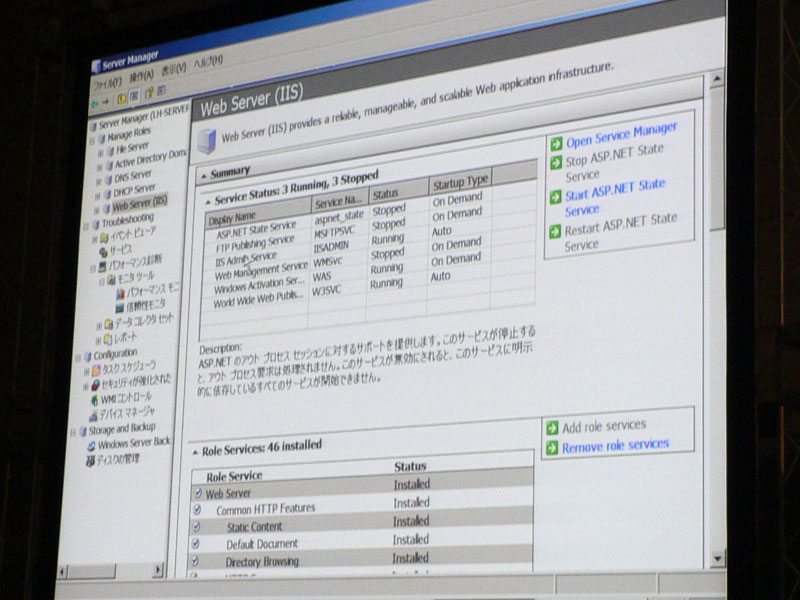Image resolution: width=800 pixels, height=600 pixels.
Task: Click the tree pane horizontal scroll right arrow
Action: pyautogui.click(x=158, y=569)
